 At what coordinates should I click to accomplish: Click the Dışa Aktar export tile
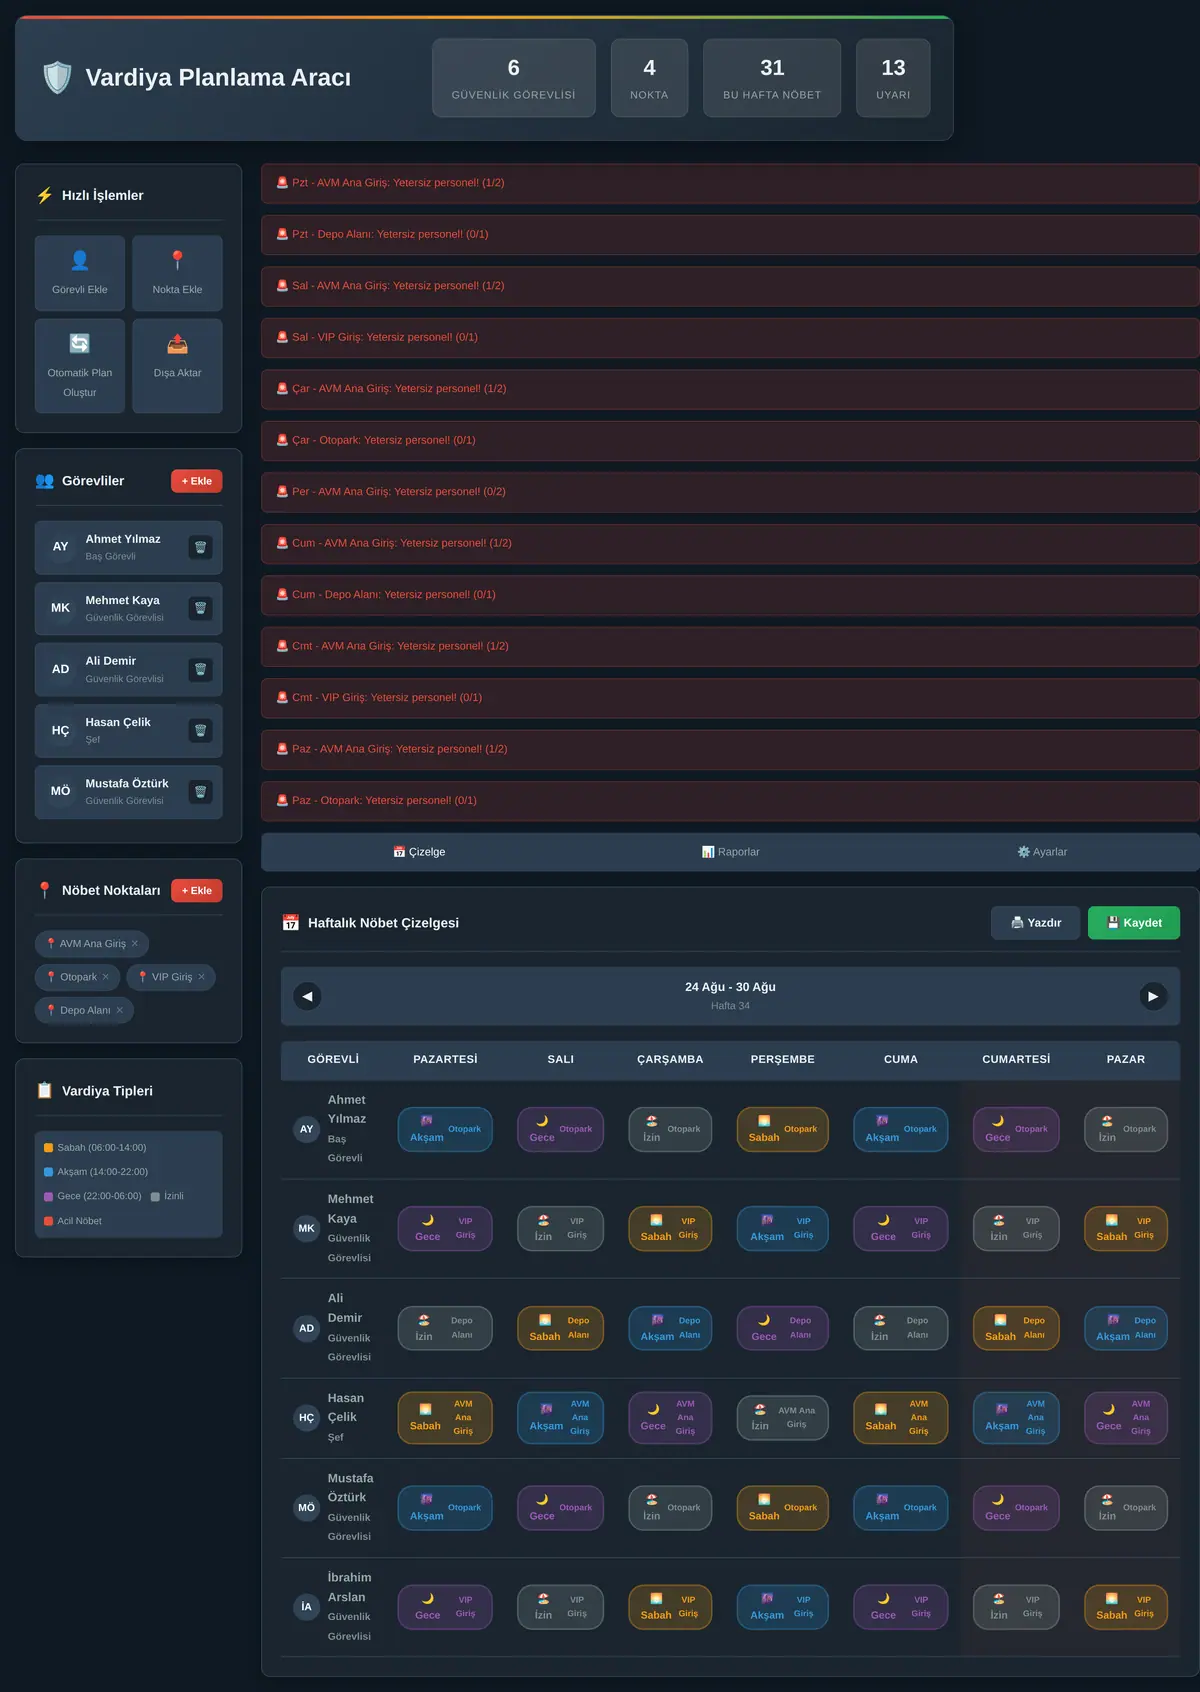pos(177,366)
